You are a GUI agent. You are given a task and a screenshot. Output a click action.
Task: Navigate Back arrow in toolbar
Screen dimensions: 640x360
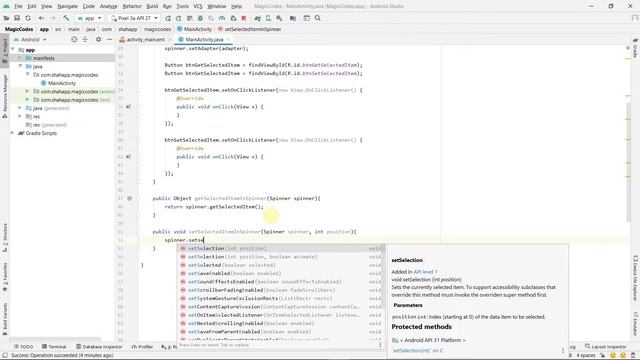point(41,18)
